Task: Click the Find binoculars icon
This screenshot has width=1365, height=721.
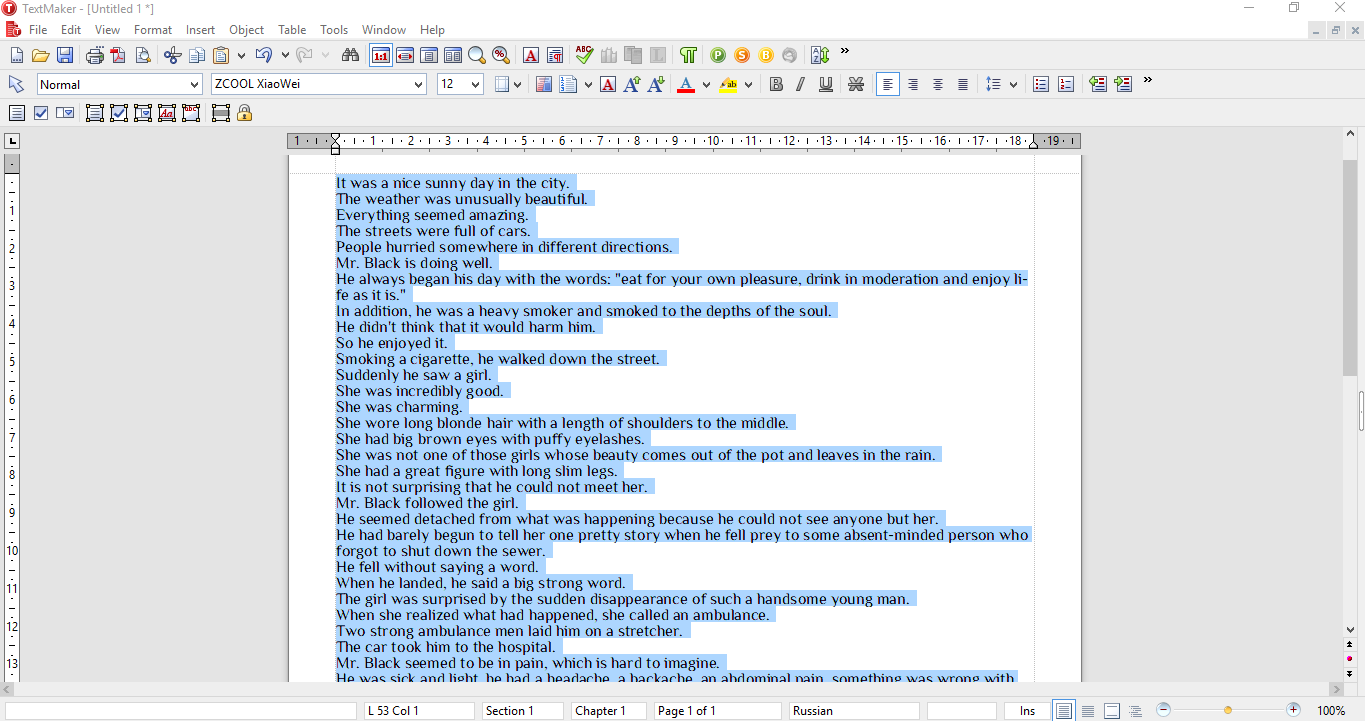Action: 350,56
